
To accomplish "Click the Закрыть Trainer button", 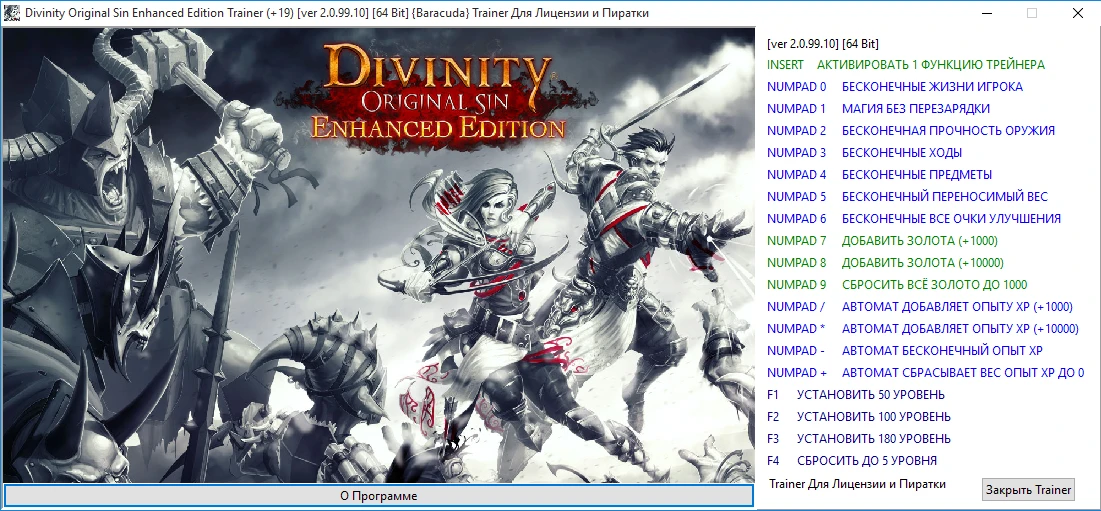I will [x=1029, y=489].
